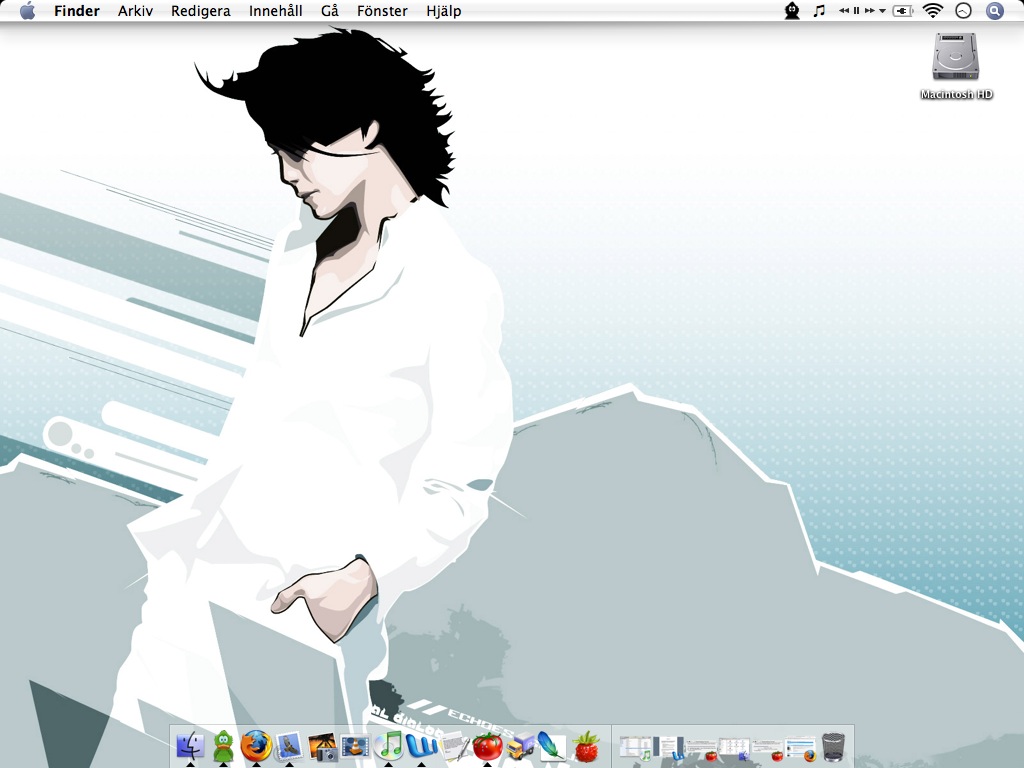Select the Macintosh HD drive icon

pyautogui.click(x=955, y=57)
